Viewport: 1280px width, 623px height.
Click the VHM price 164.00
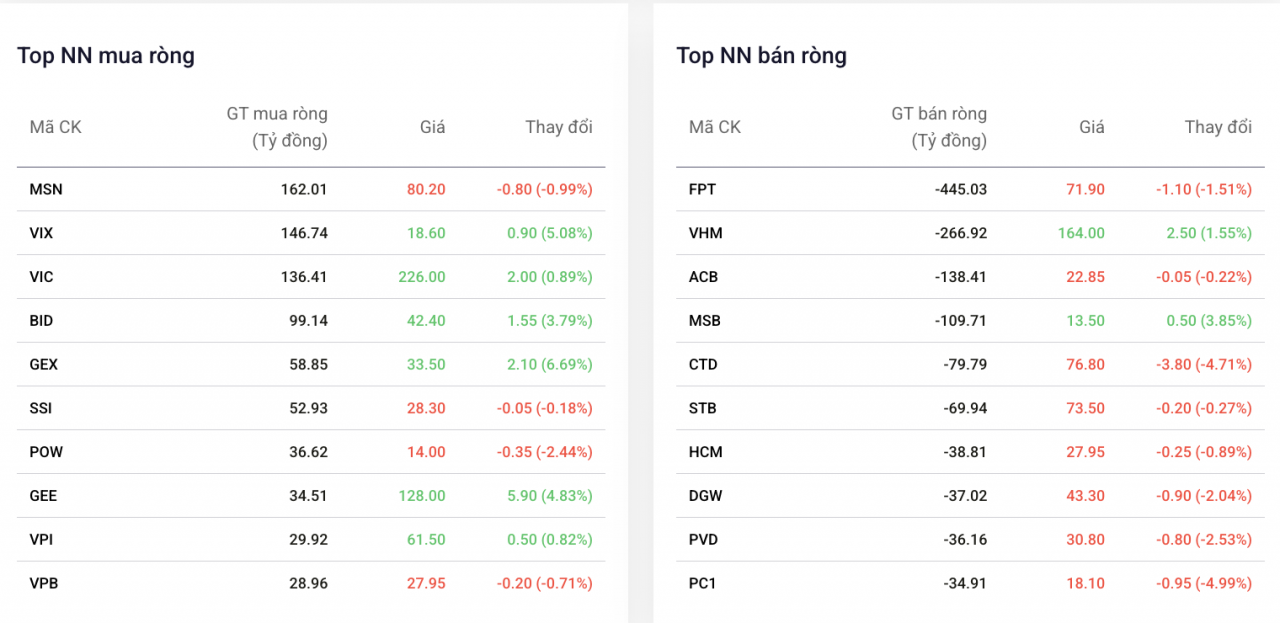(1081, 233)
